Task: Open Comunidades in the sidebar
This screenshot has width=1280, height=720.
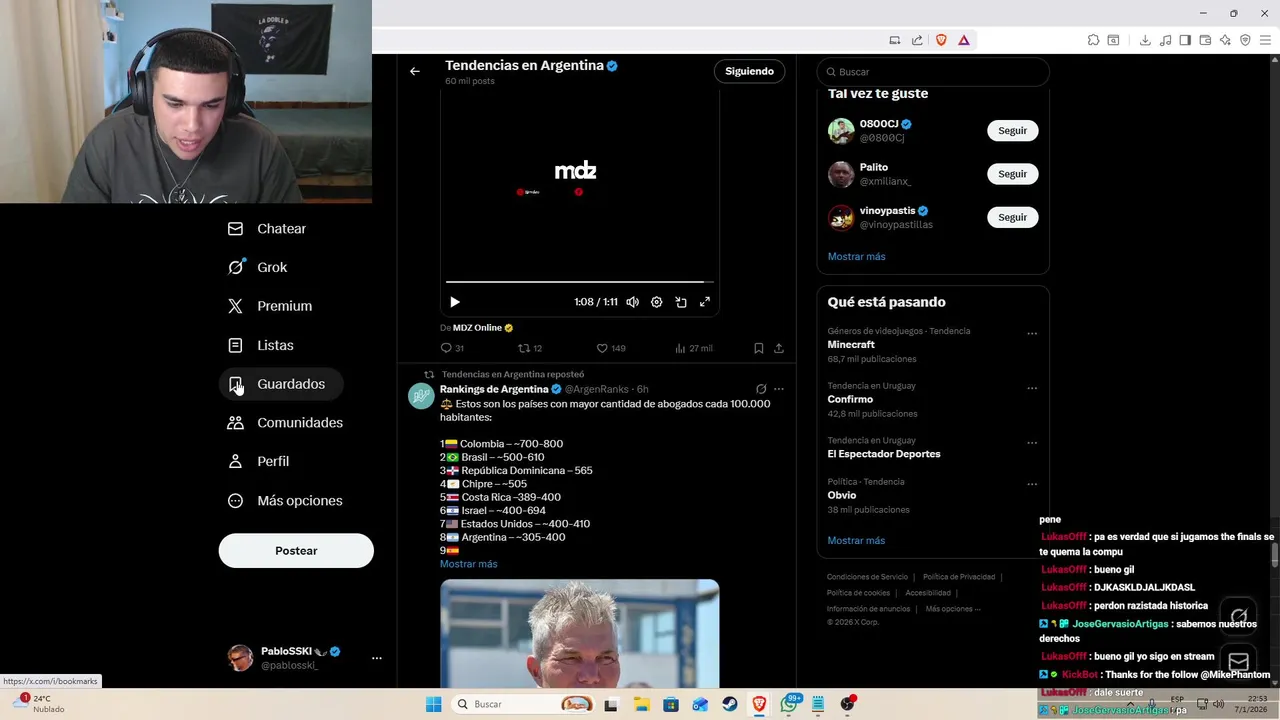Action: point(286,423)
